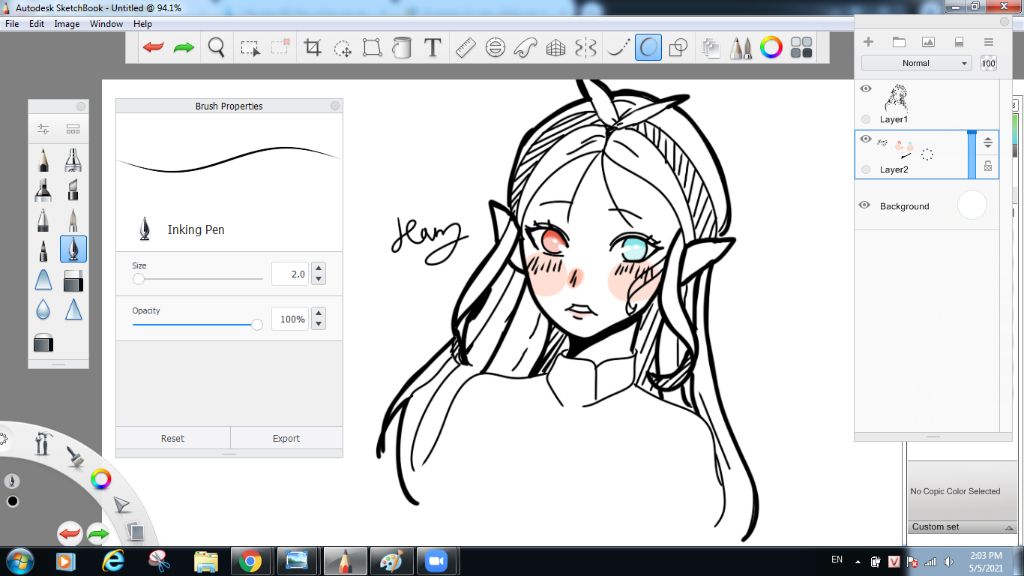Open the Edit menu
Screen dimensions: 1024x576
coord(37,24)
